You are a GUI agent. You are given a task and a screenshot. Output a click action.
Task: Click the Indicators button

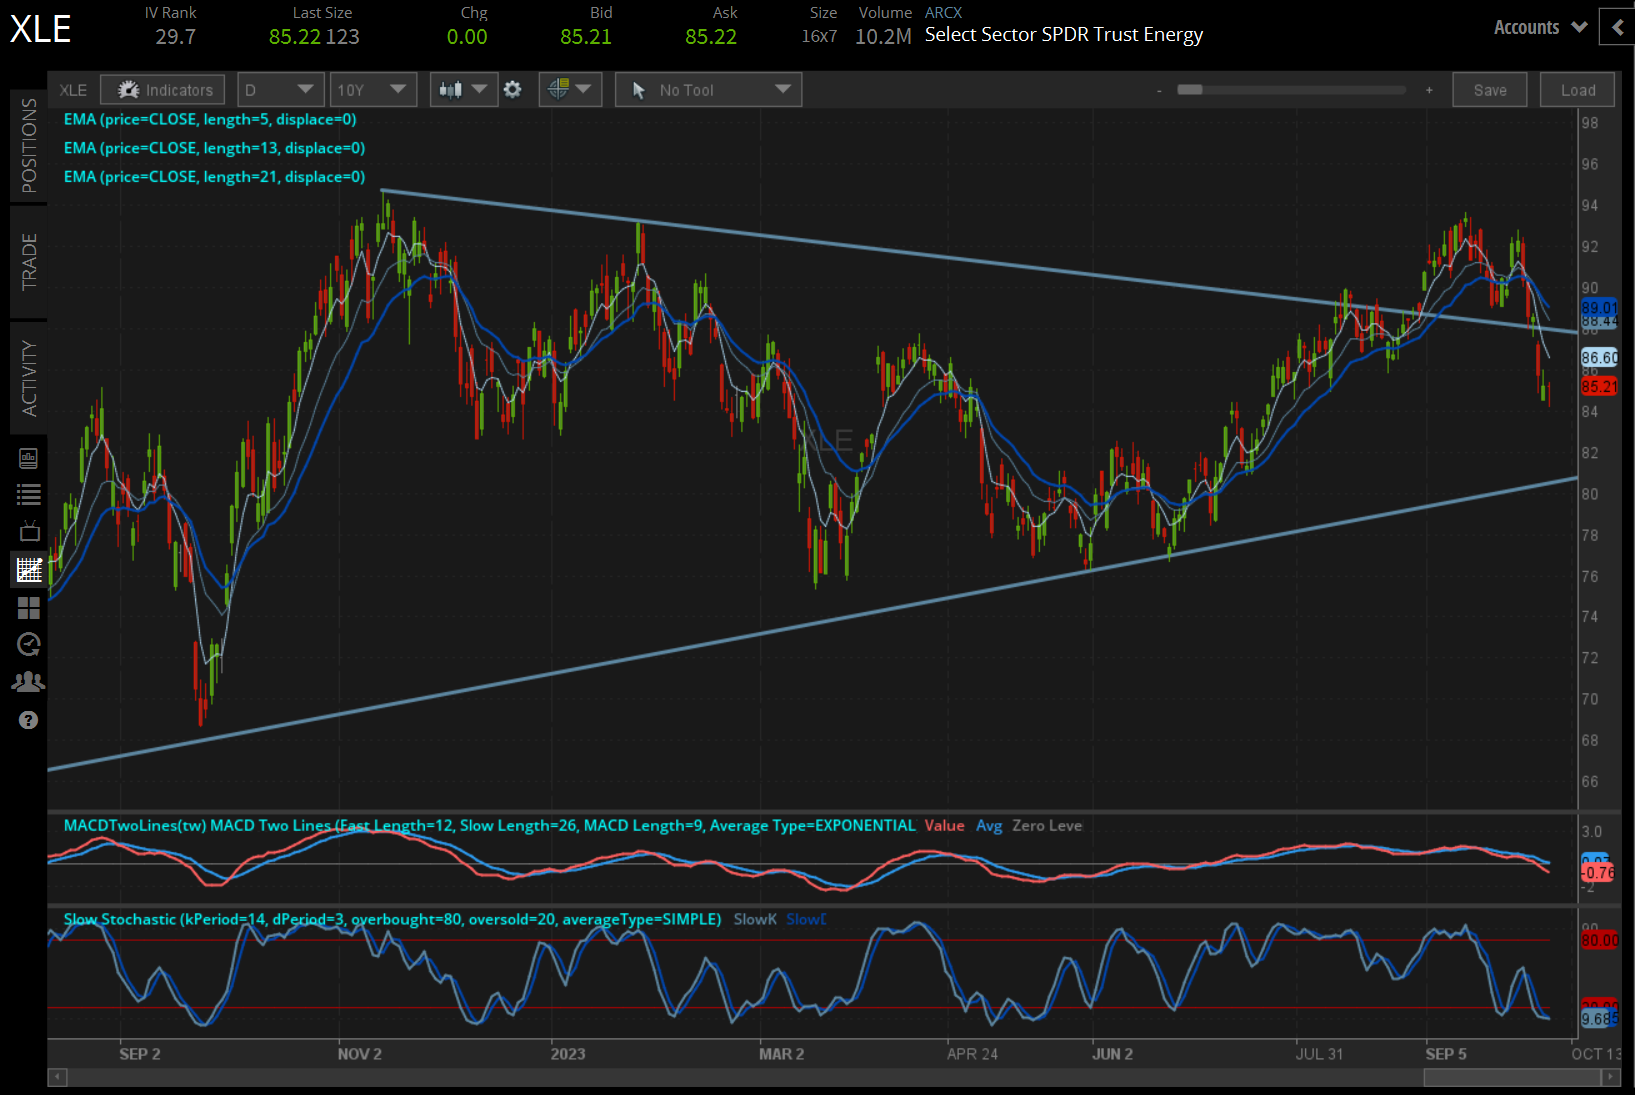pos(163,90)
